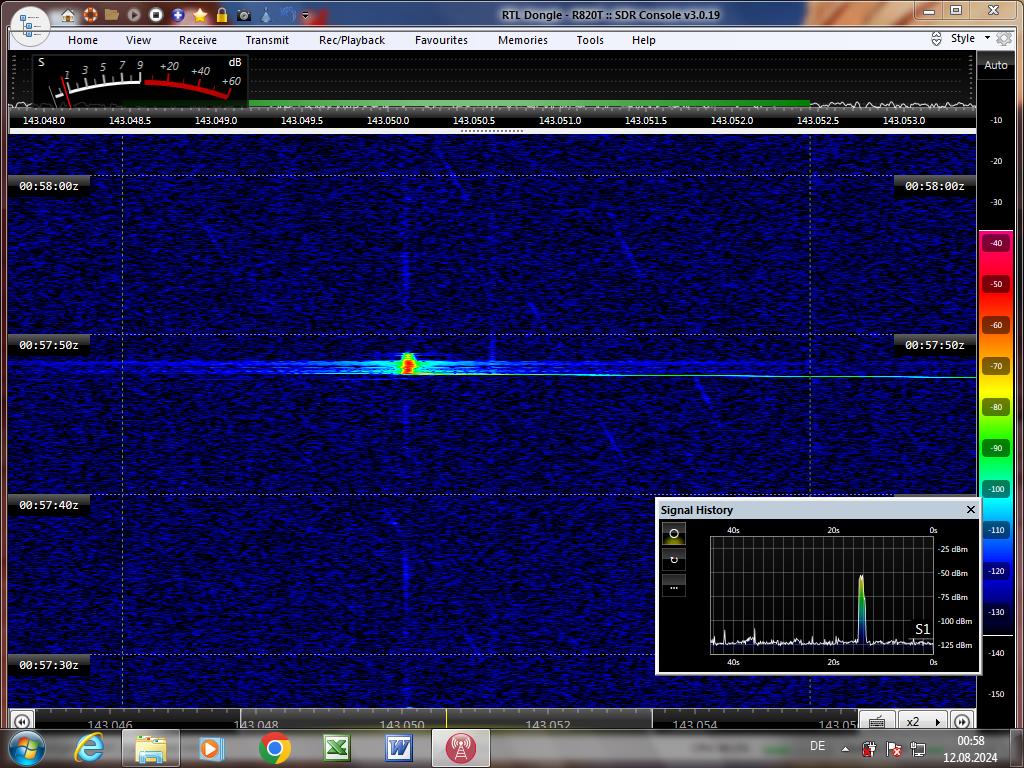The height and width of the screenshot is (768, 1024).
Task: Open the SDR Console application menu orb
Action: (30, 27)
